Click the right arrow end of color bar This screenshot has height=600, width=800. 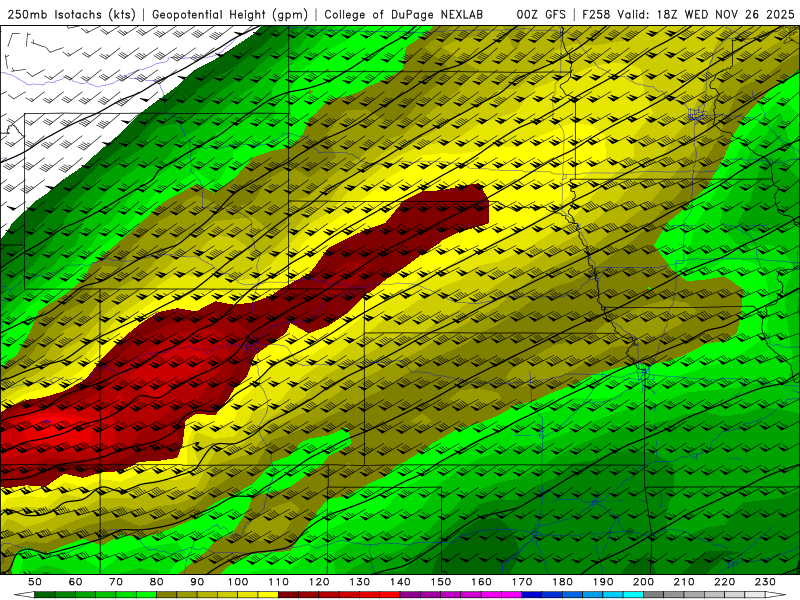click(776, 594)
